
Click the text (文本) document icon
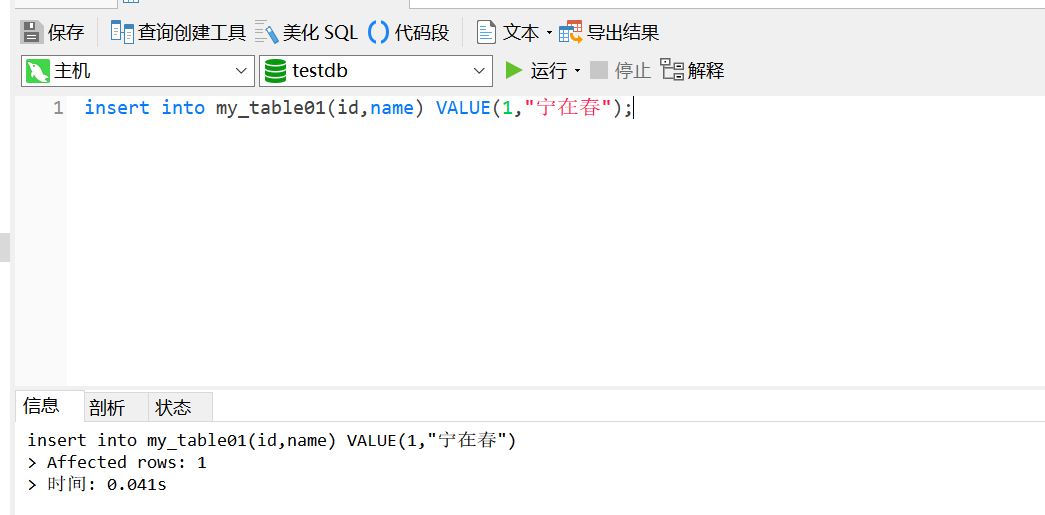(x=486, y=32)
